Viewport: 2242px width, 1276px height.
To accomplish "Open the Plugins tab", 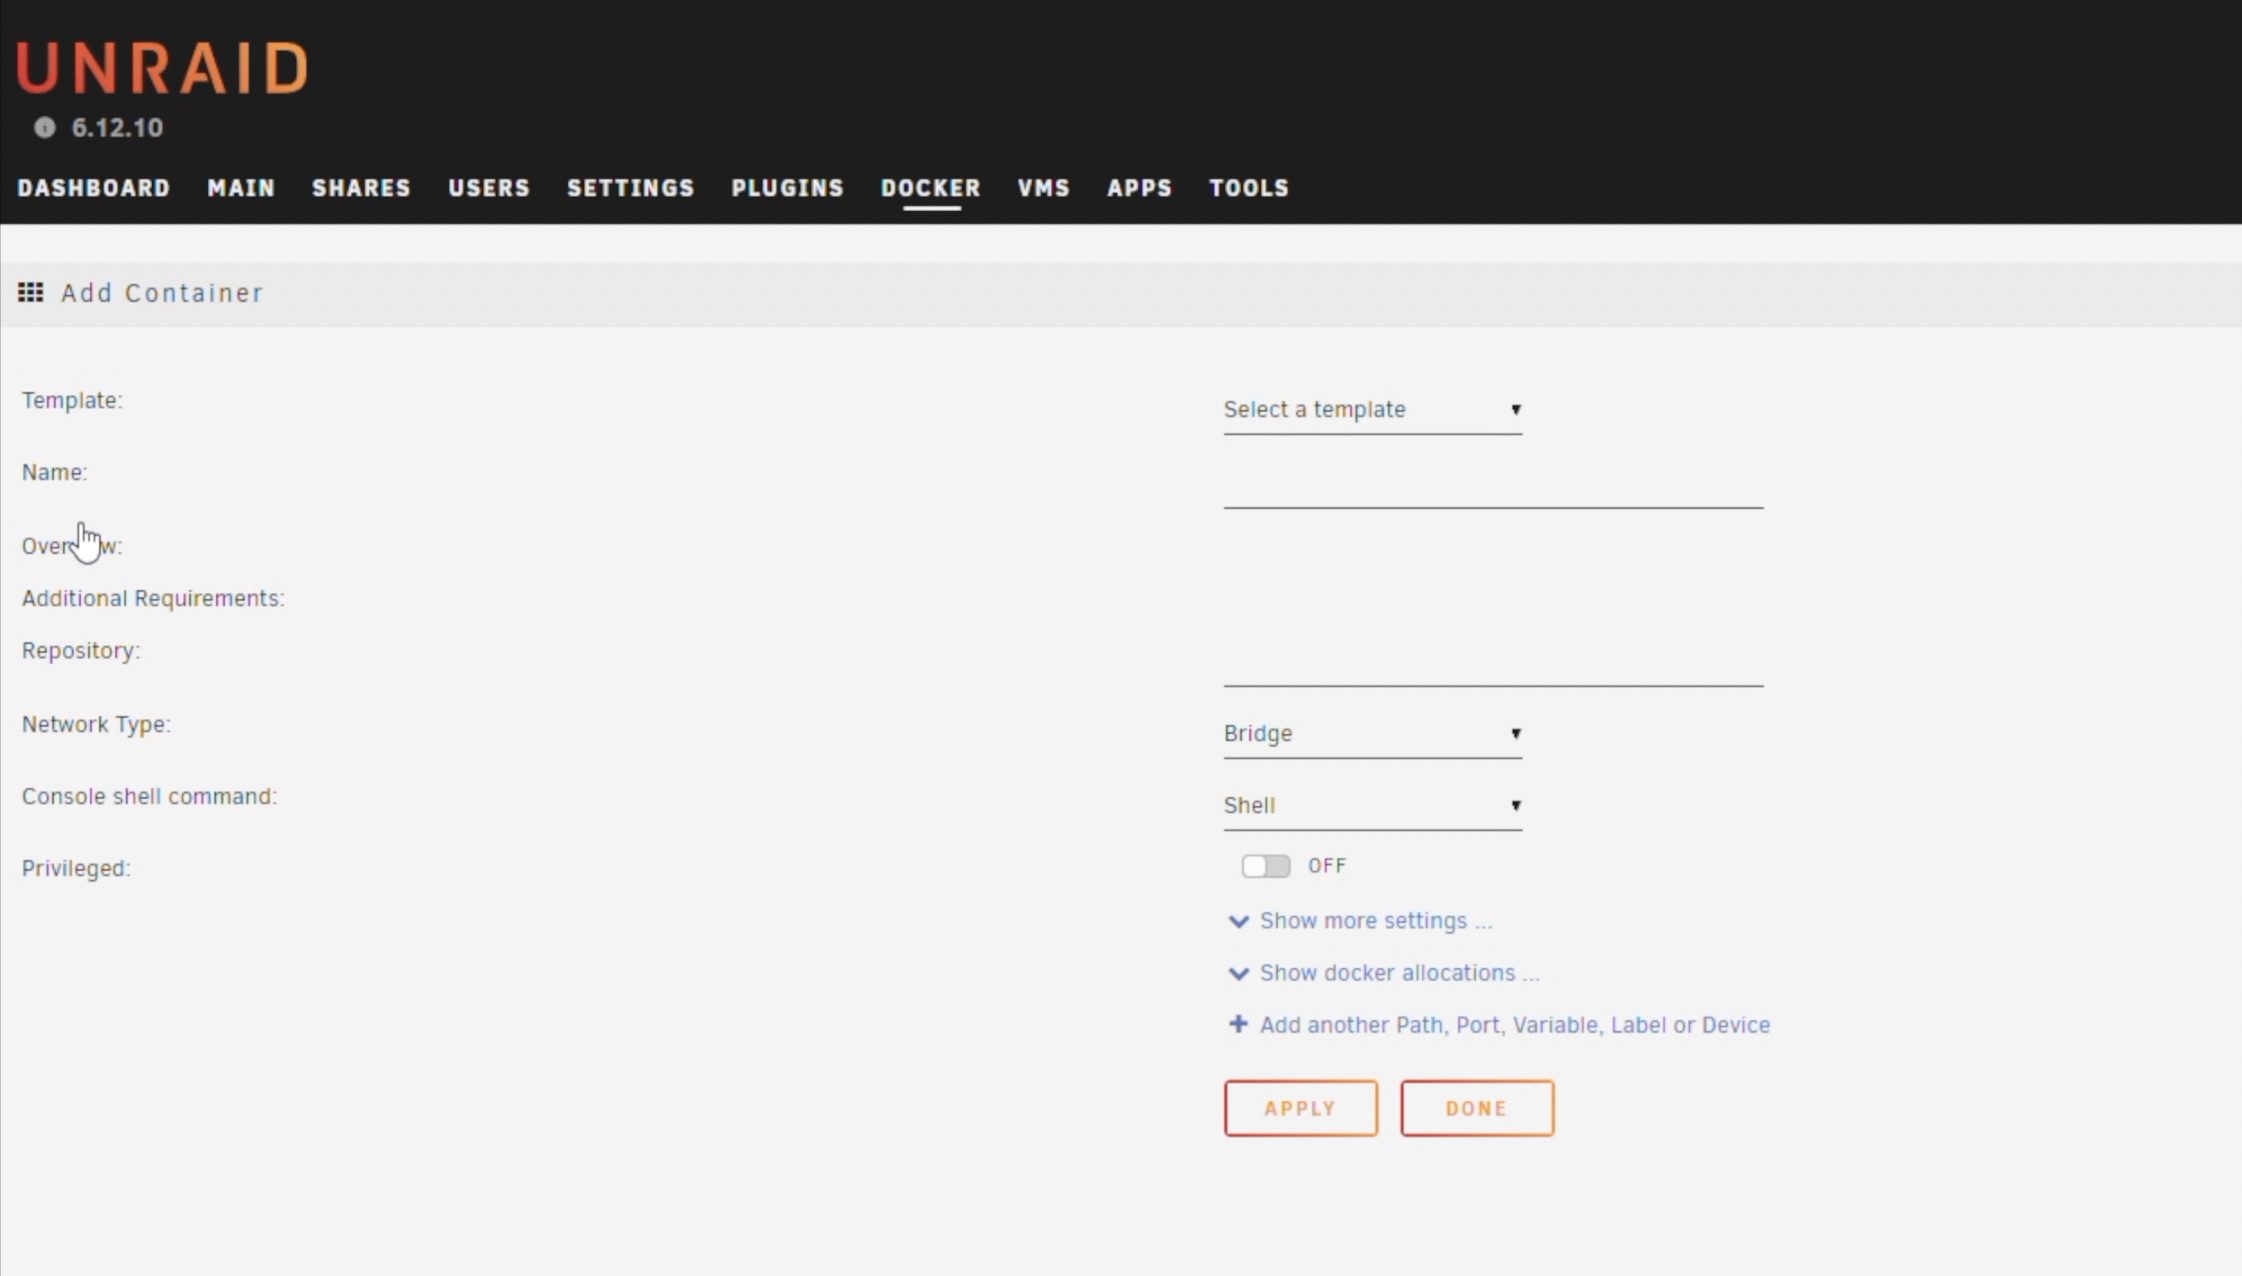I will pos(787,188).
